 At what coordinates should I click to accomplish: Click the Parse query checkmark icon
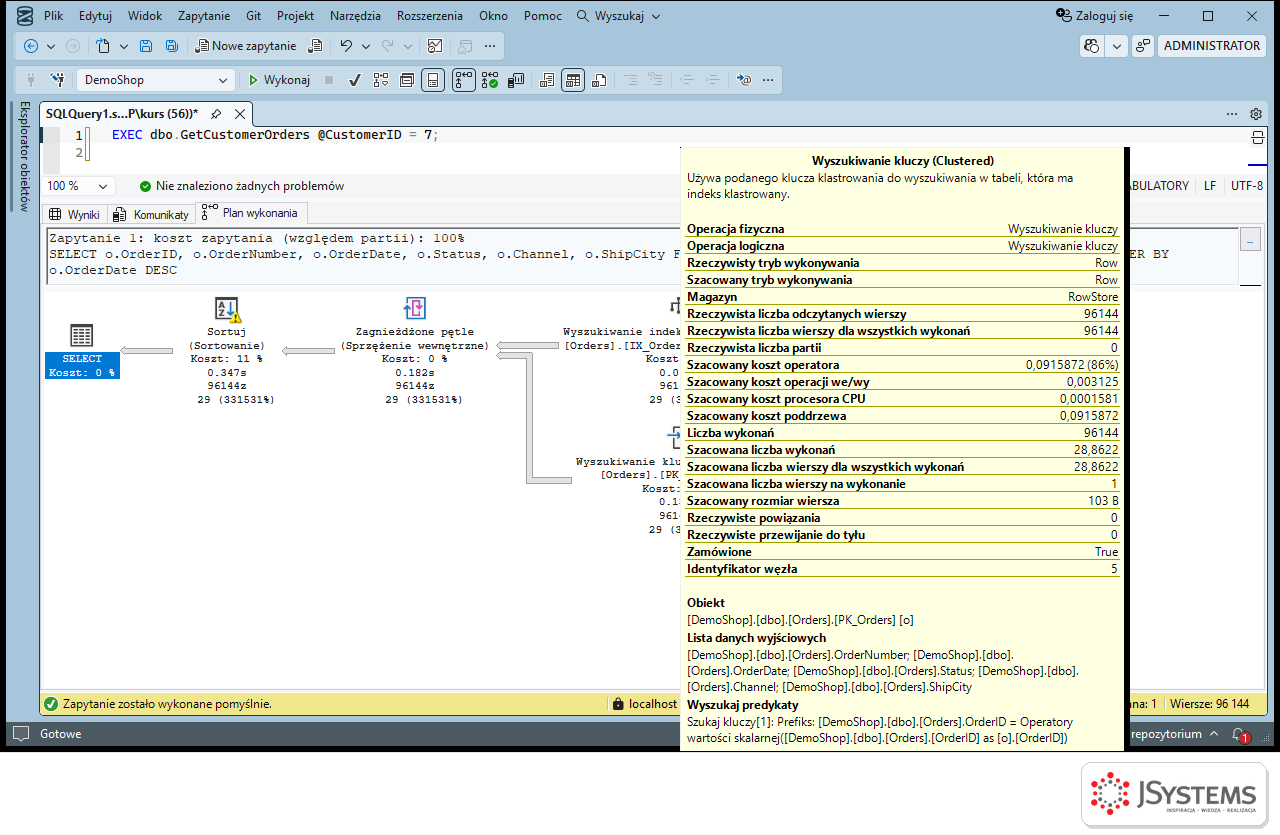354,80
